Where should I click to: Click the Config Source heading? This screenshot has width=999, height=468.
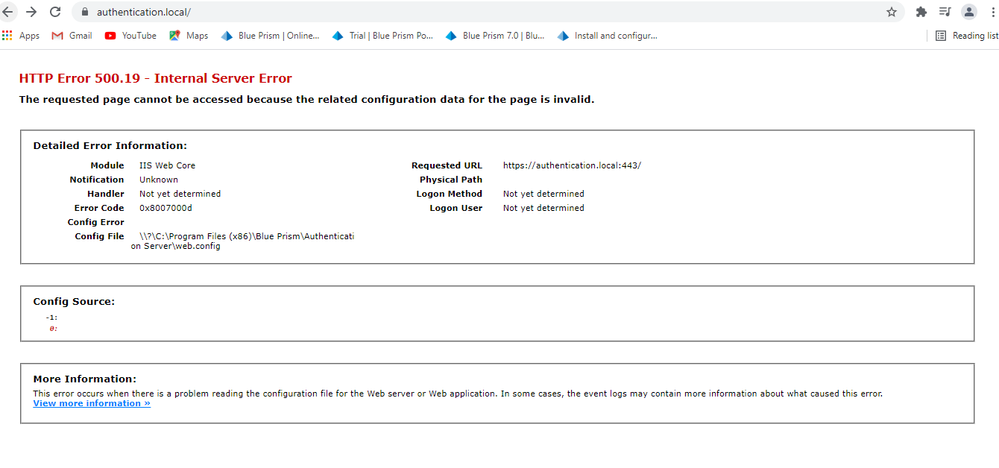pos(74,301)
